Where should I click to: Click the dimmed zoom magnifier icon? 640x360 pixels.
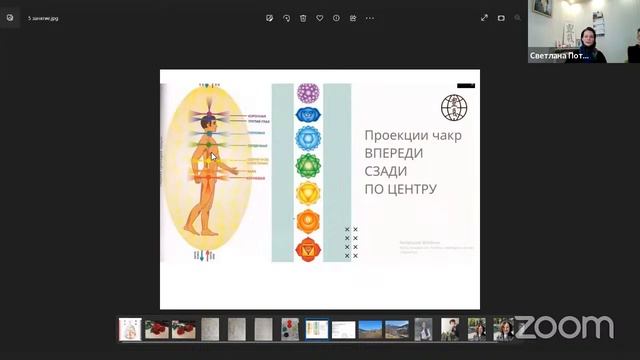(517, 18)
